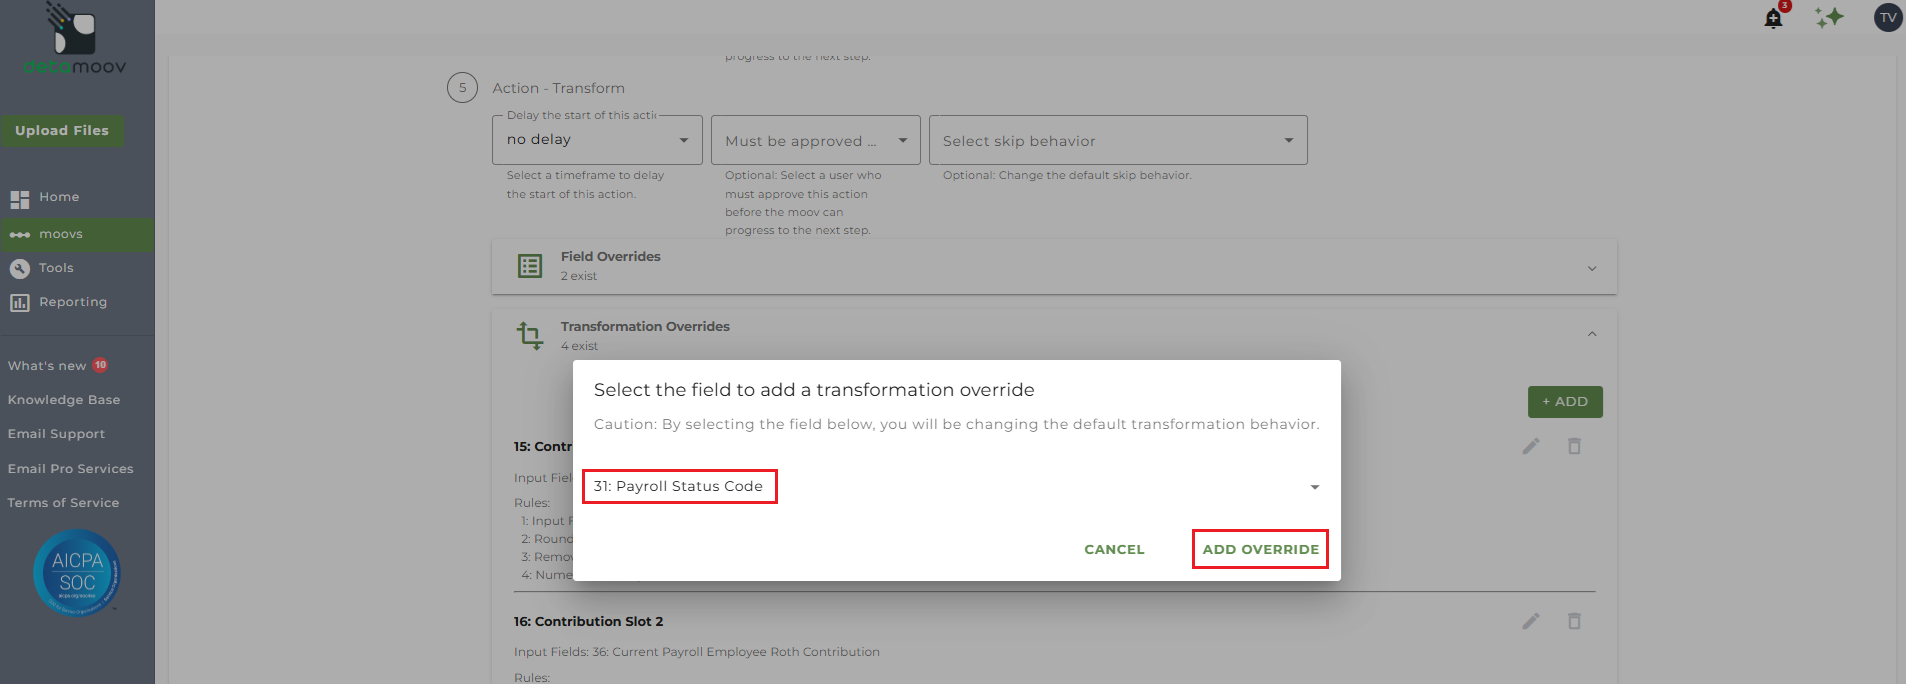Open the AI sparkle assistant icon
Image resolution: width=1906 pixels, height=684 pixels.
click(x=1829, y=18)
